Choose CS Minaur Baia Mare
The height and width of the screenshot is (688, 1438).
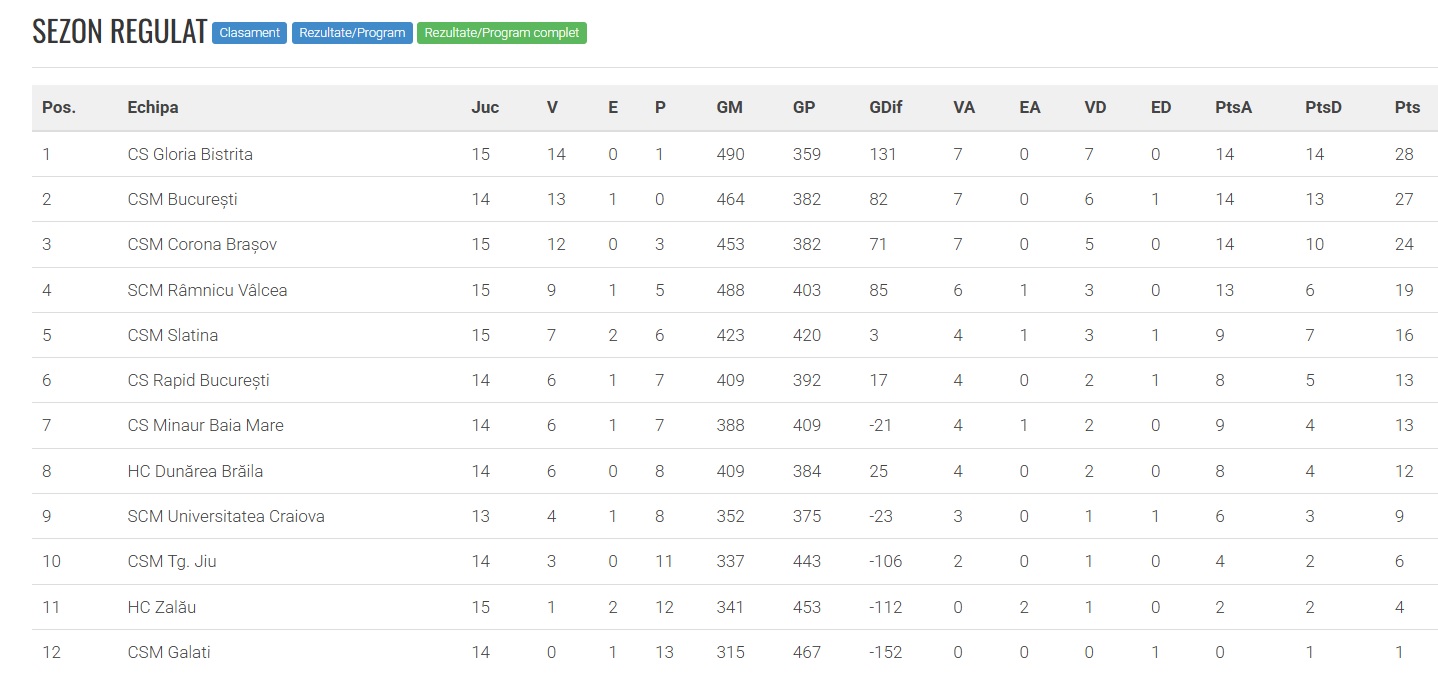point(205,425)
